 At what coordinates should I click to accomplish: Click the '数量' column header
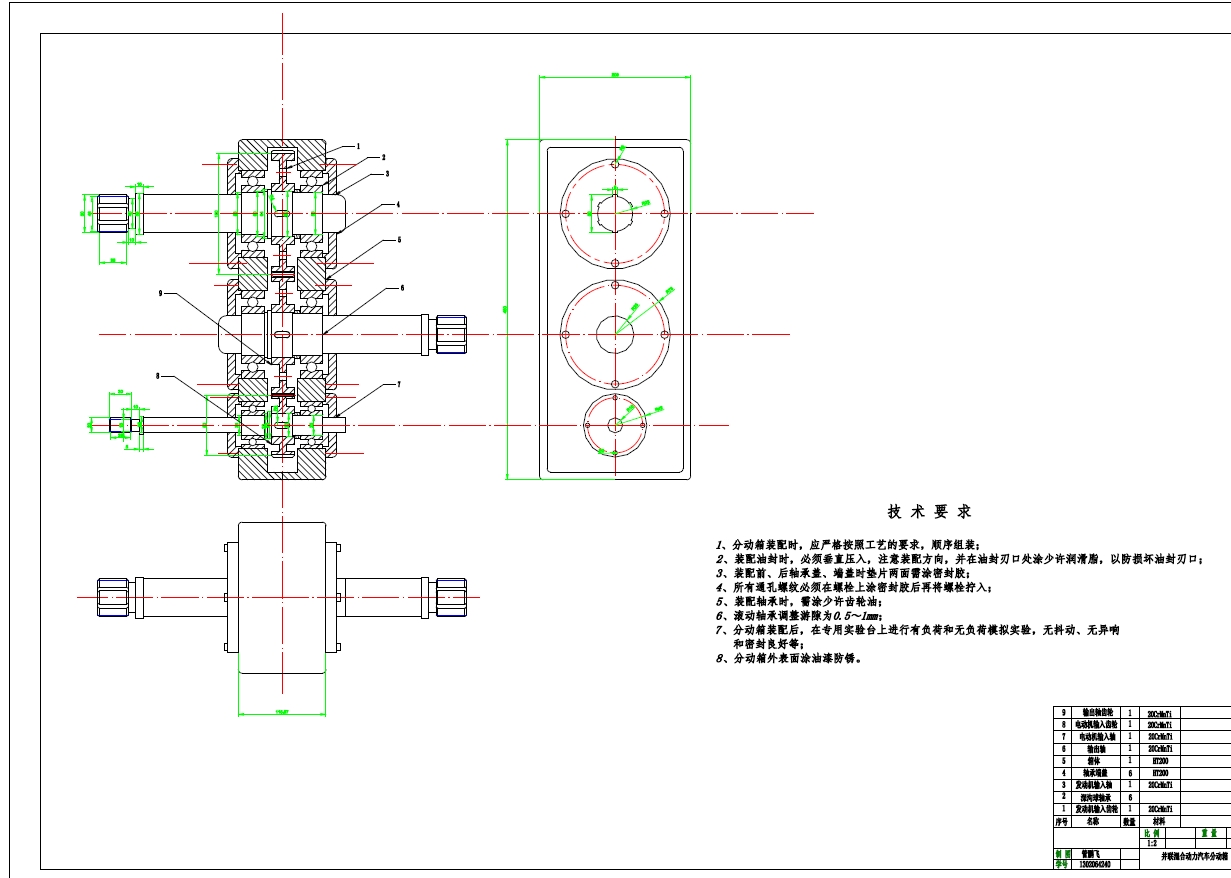click(x=1129, y=822)
